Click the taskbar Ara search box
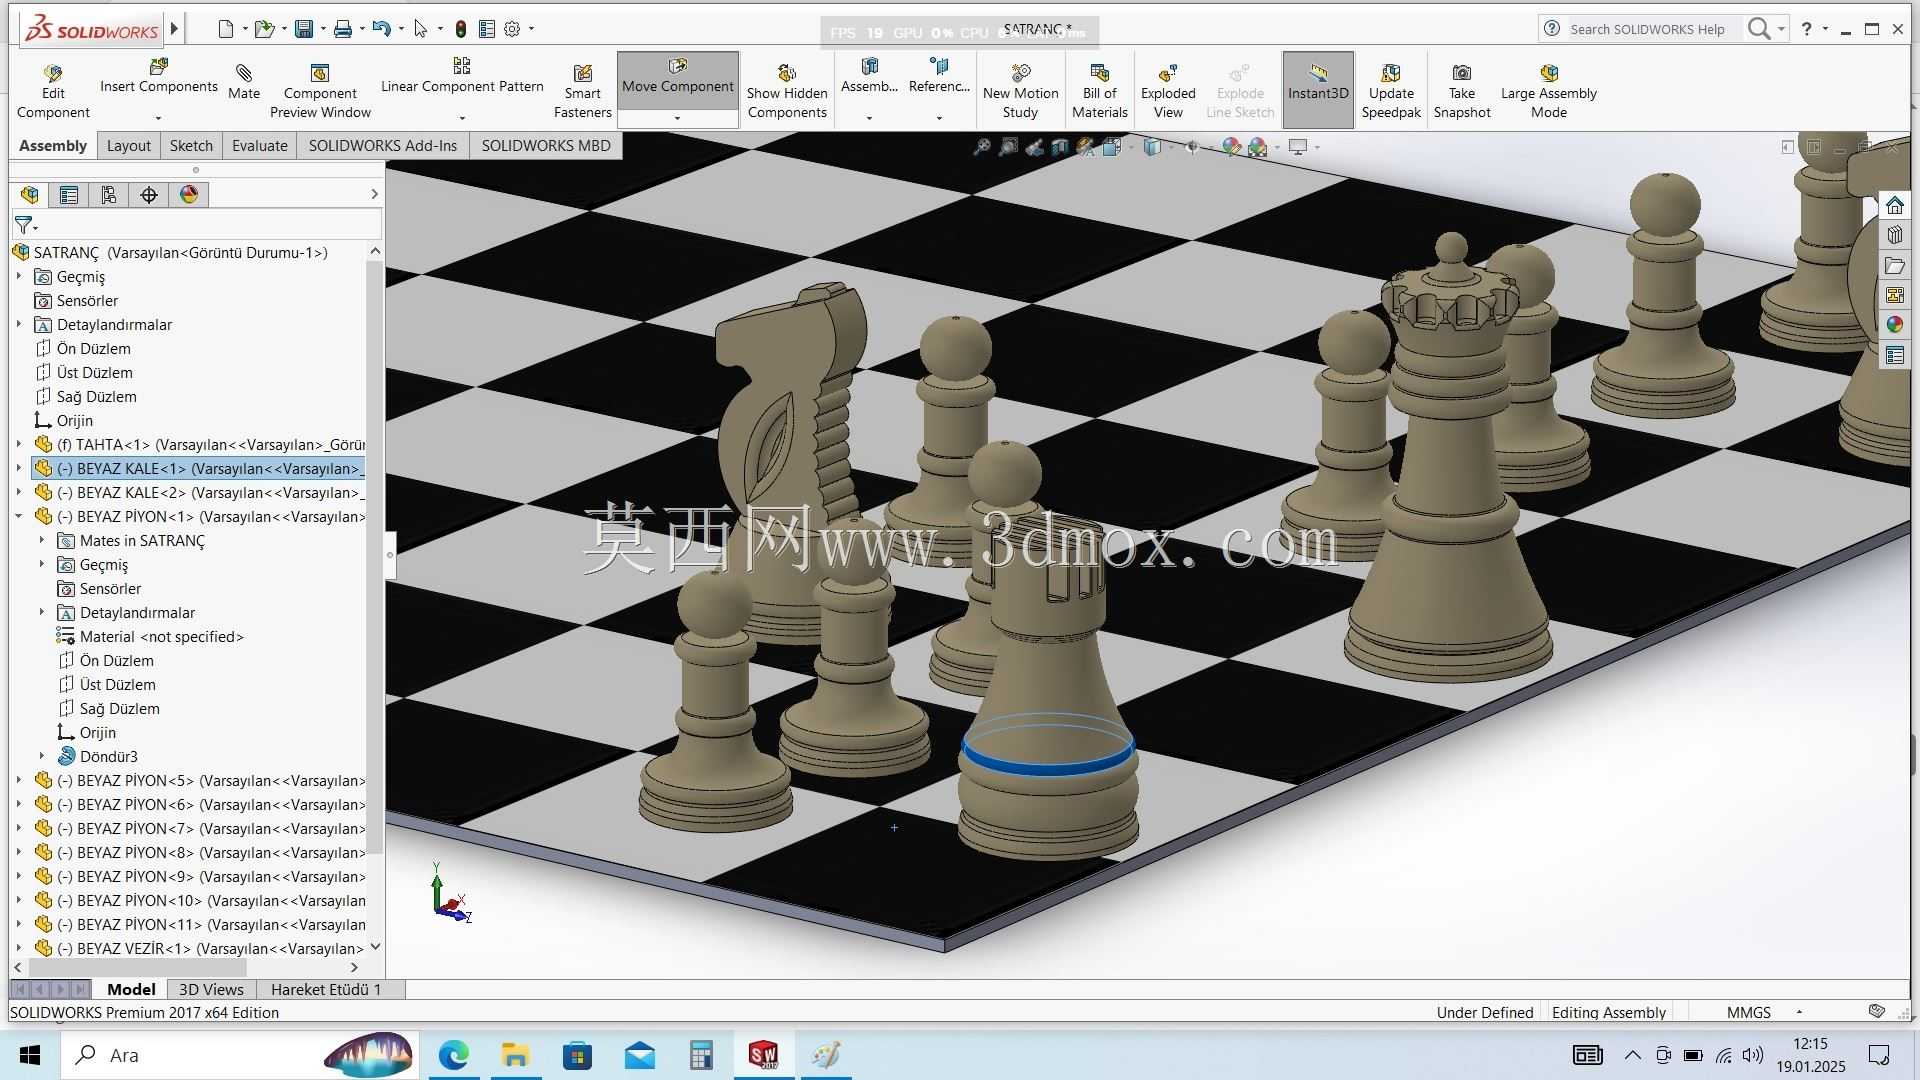 point(240,1055)
